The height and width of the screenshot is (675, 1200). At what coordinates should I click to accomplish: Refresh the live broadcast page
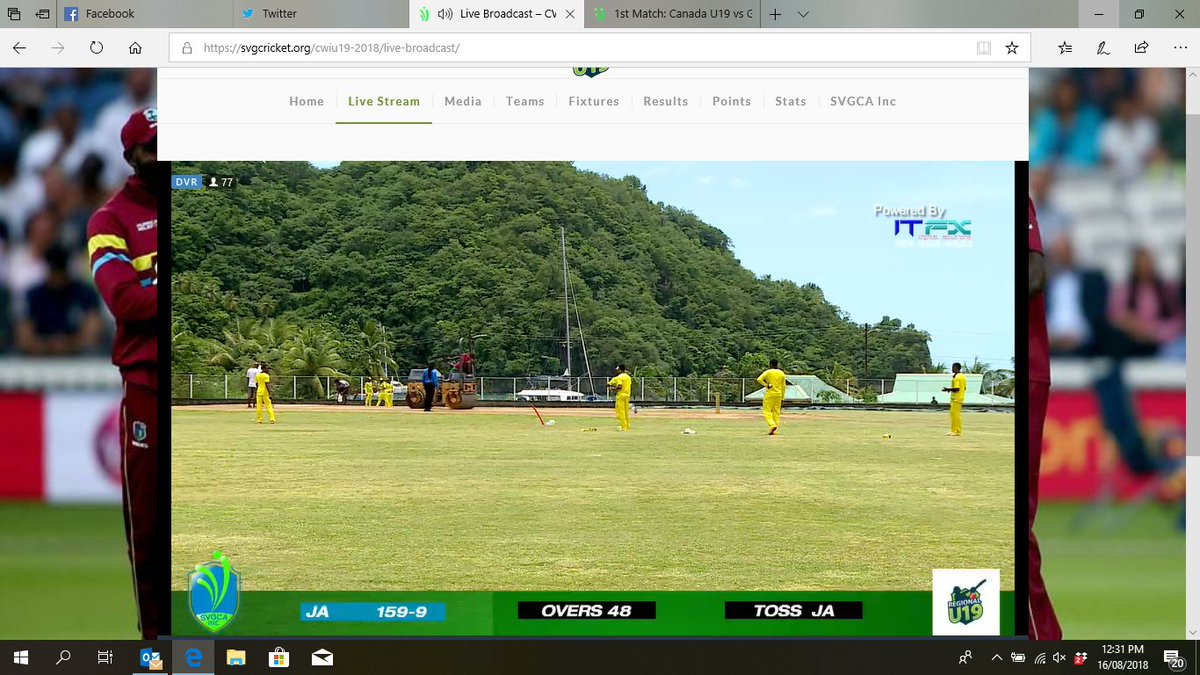(96, 48)
